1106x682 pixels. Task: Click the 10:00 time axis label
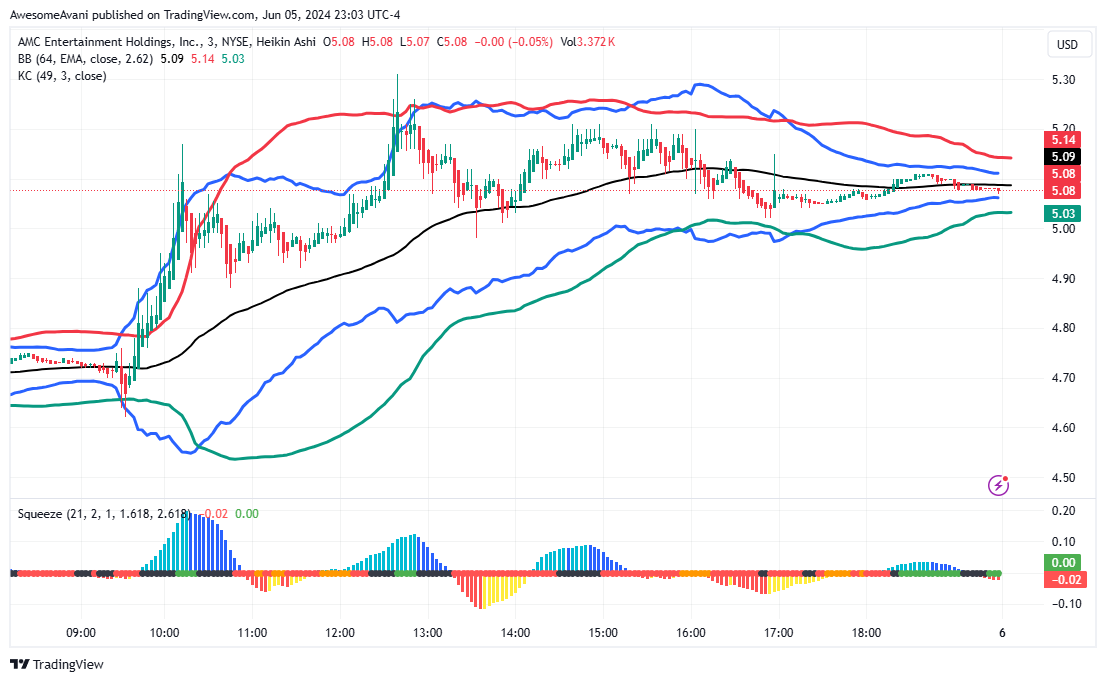(x=164, y=633)
